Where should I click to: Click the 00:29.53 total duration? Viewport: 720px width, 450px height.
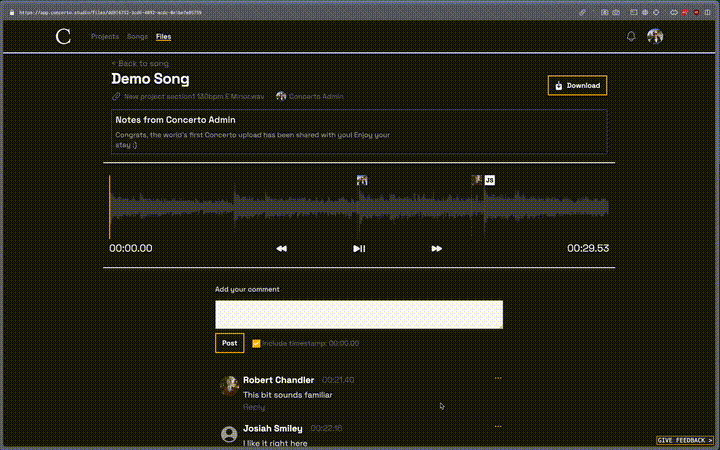point(588,248)
